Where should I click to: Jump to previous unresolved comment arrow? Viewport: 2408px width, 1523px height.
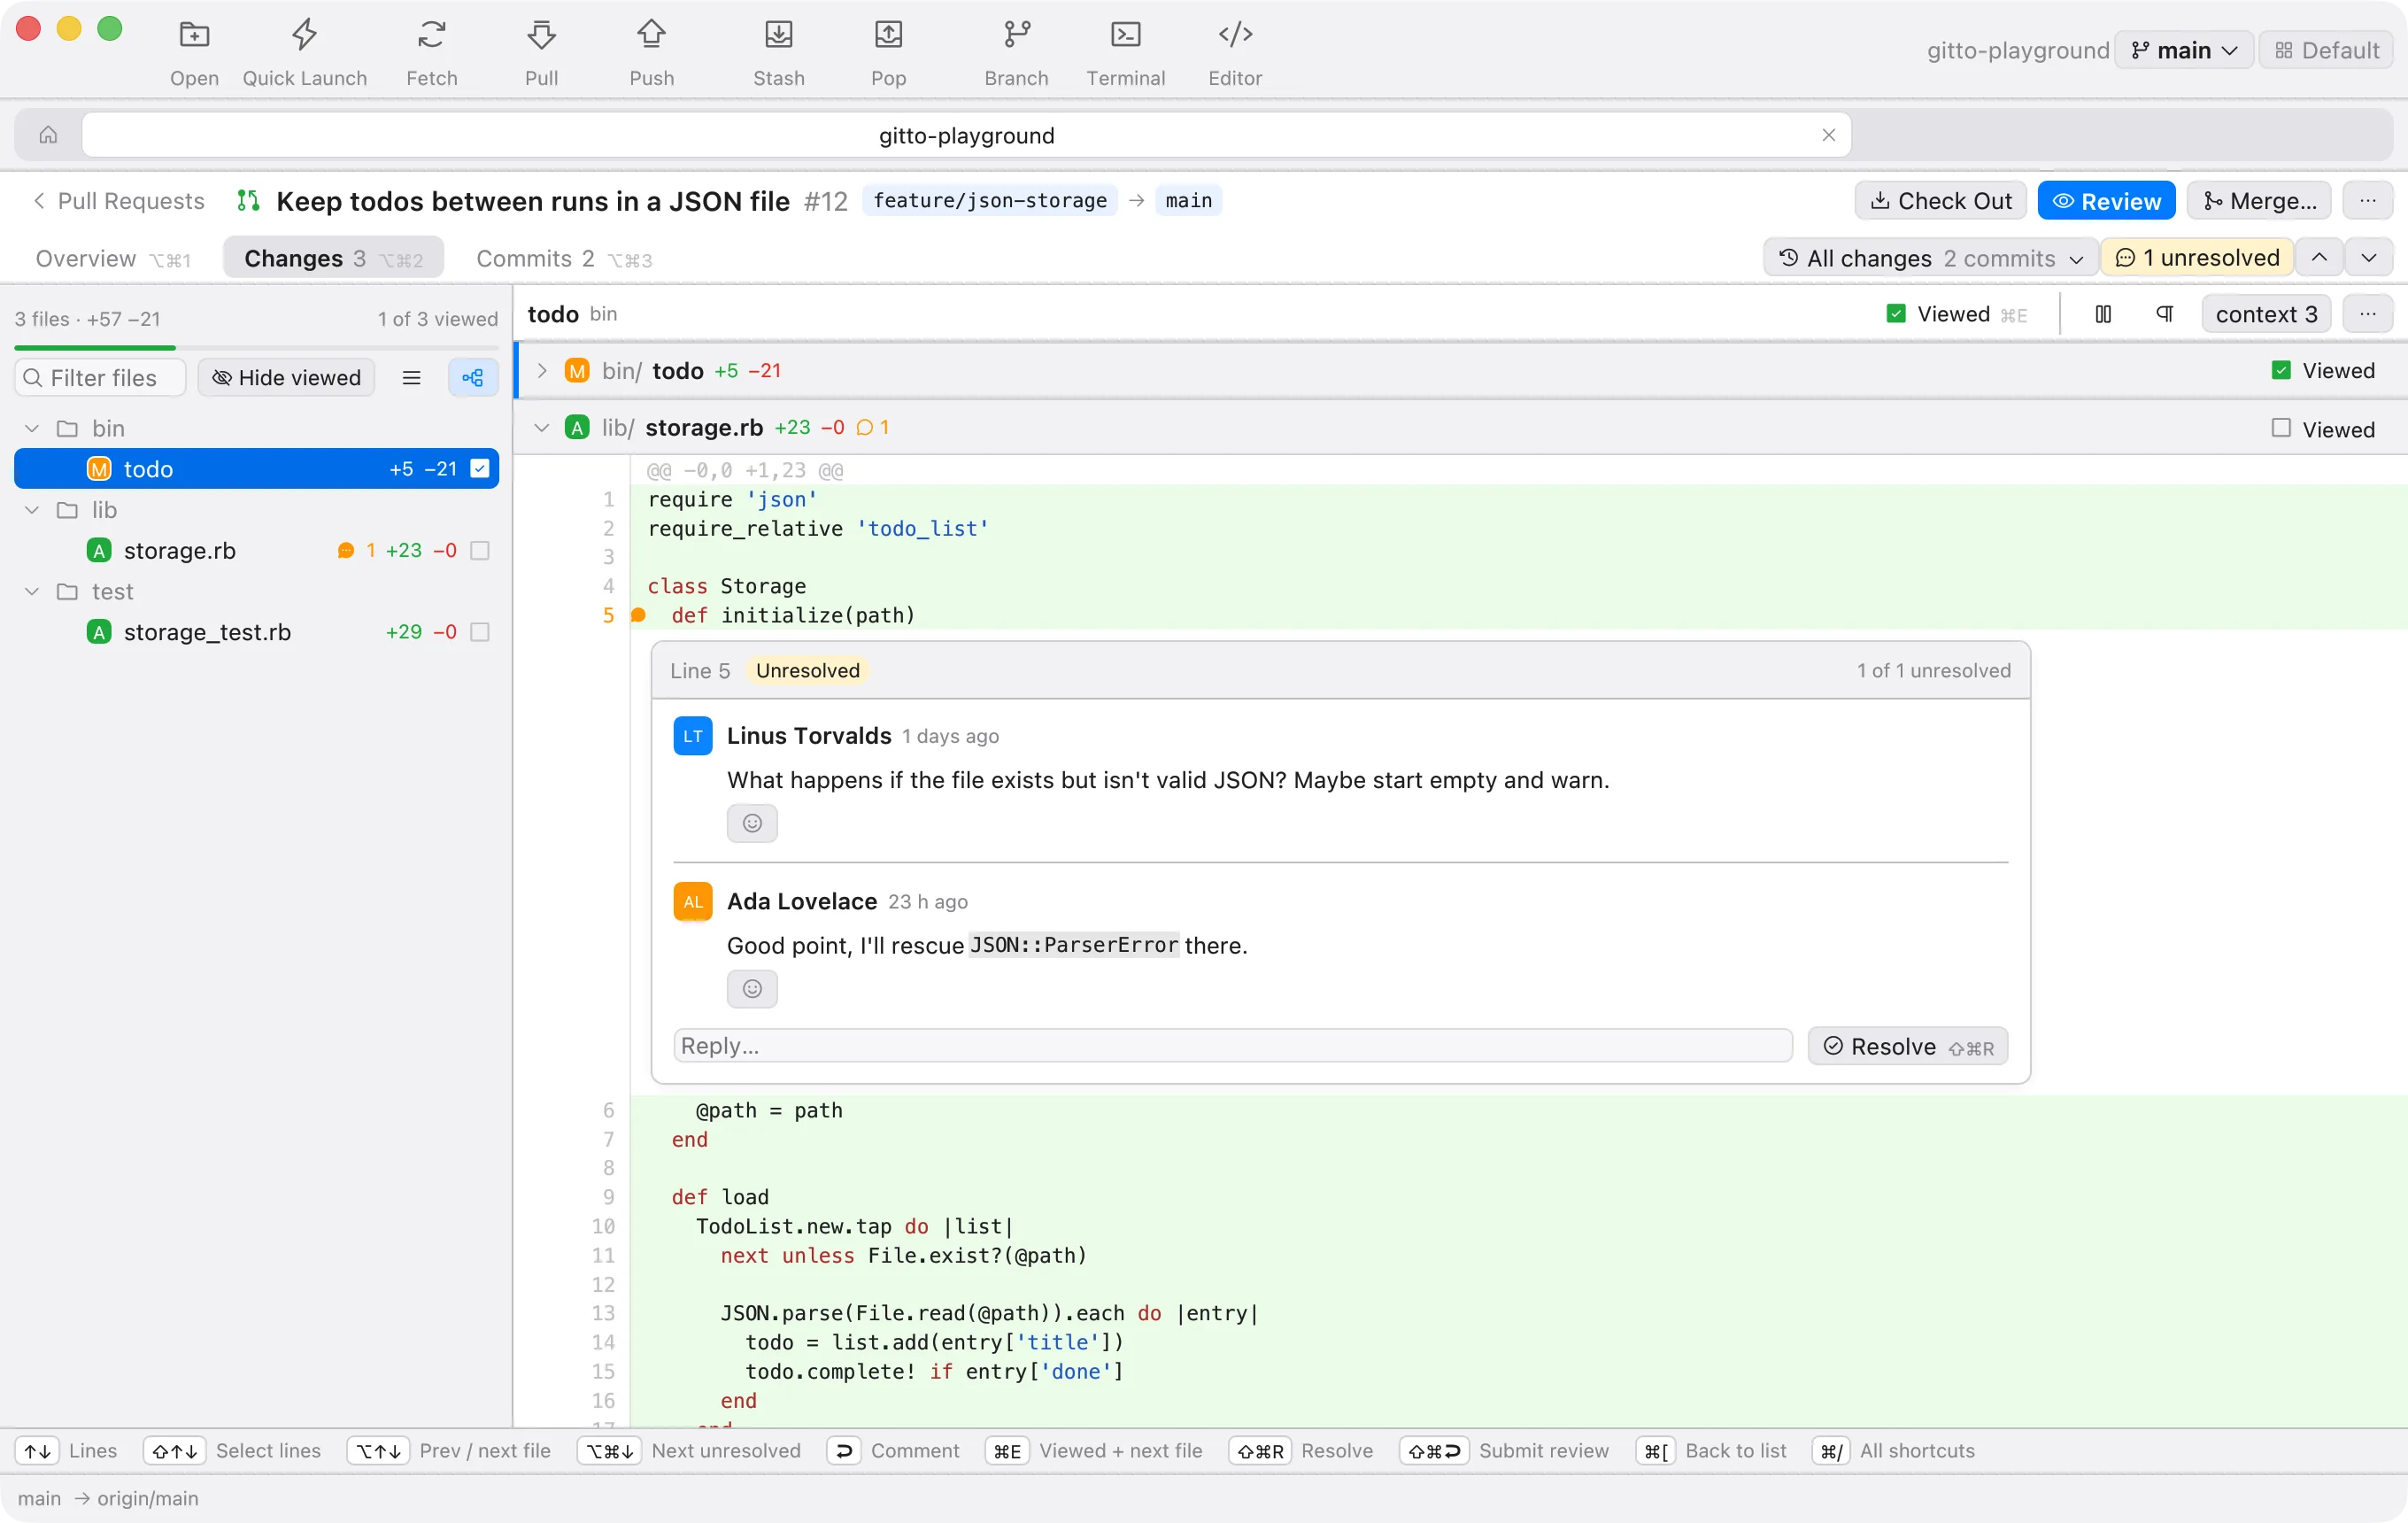point(2318,258)
